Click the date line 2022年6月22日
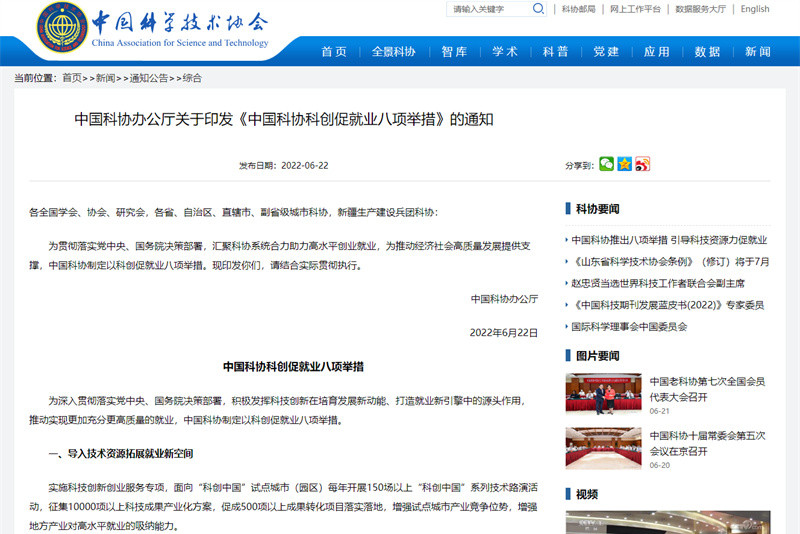The height and width of the screenshot is (534, 800). point(504,333)
